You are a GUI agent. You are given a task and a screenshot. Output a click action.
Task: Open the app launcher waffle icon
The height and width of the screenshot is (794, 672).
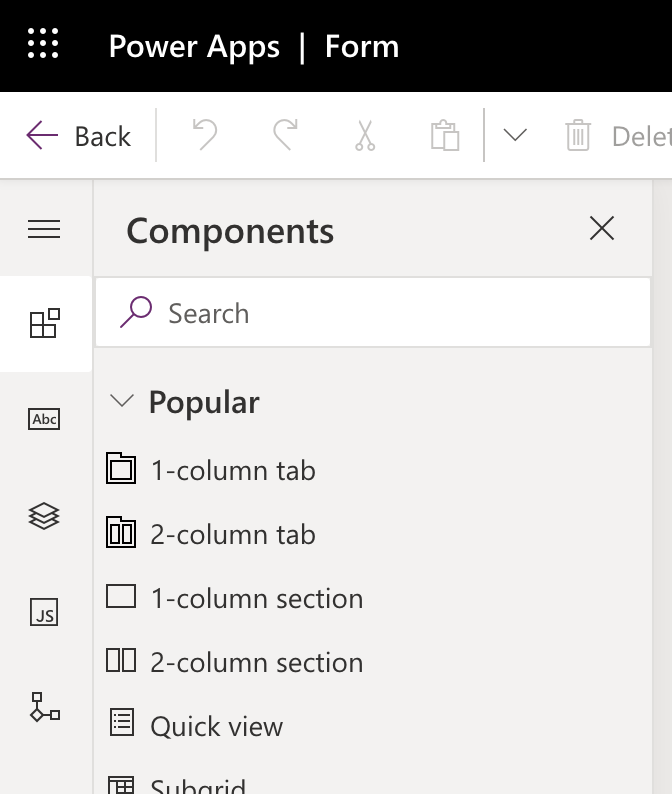click(43, 45)
